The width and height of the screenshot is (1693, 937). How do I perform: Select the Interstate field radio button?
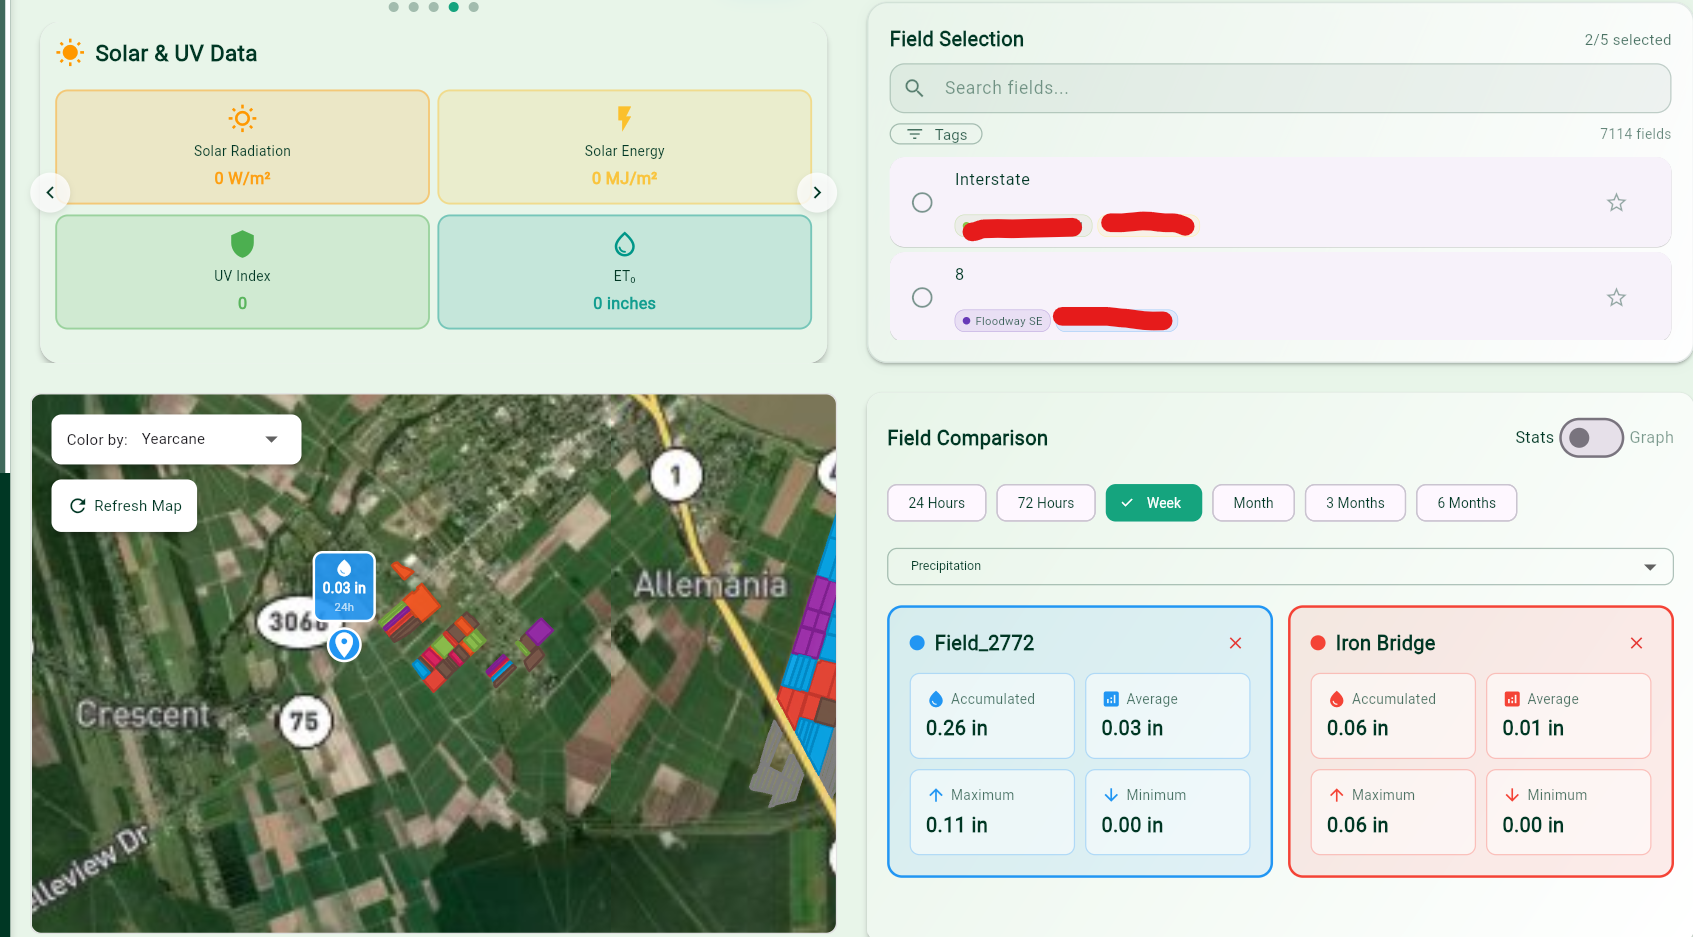[x=921, y=202]
